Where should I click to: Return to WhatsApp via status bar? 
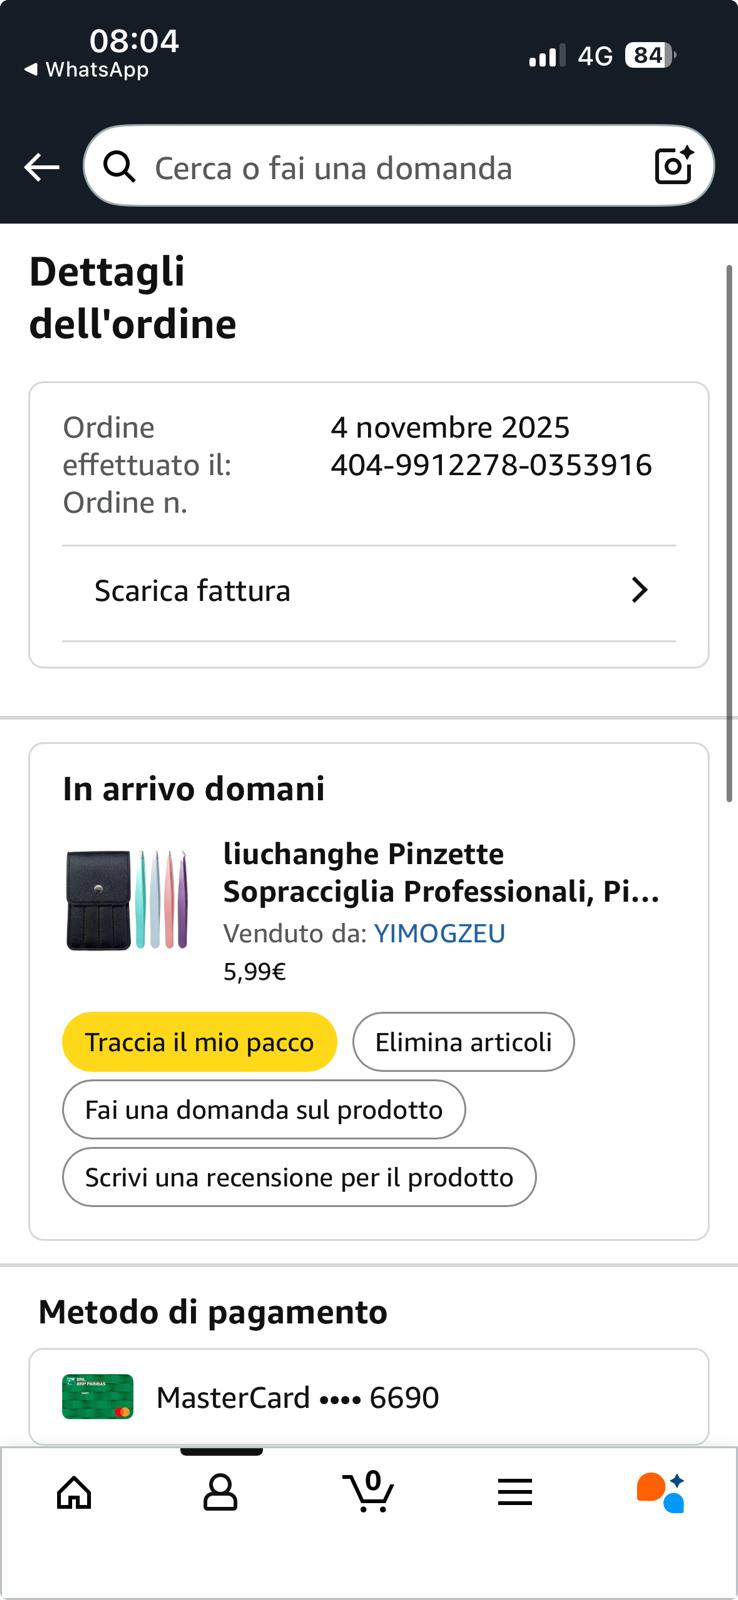click(87, 70)
